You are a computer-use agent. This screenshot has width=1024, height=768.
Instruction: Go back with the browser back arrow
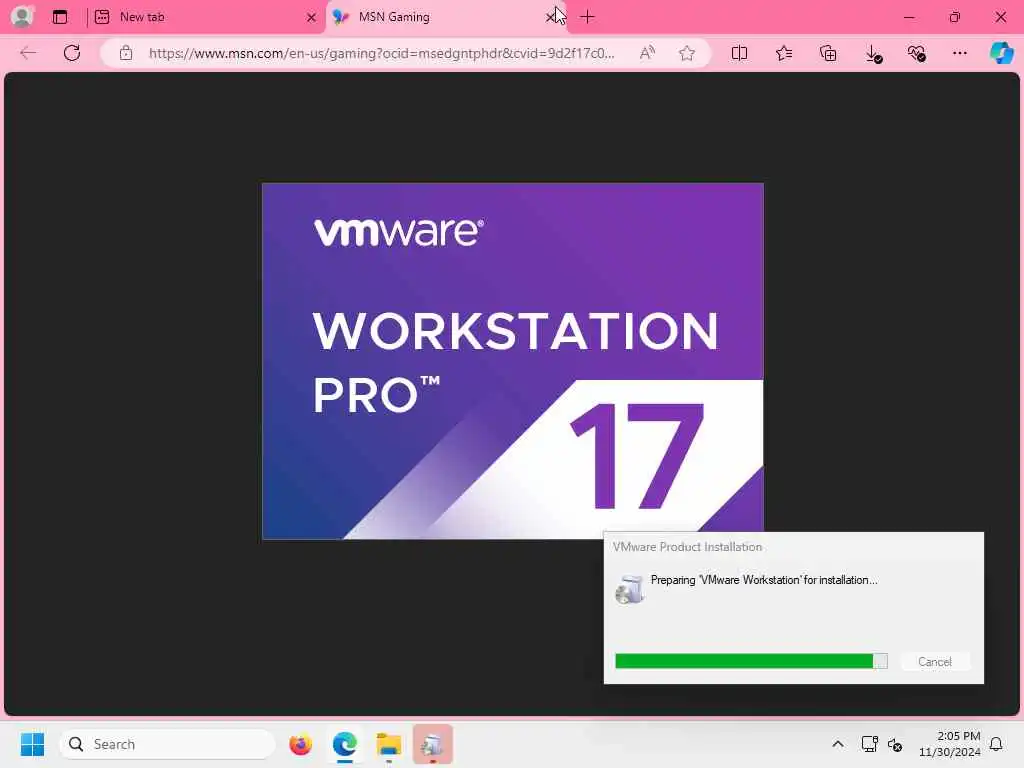point(28,53)
